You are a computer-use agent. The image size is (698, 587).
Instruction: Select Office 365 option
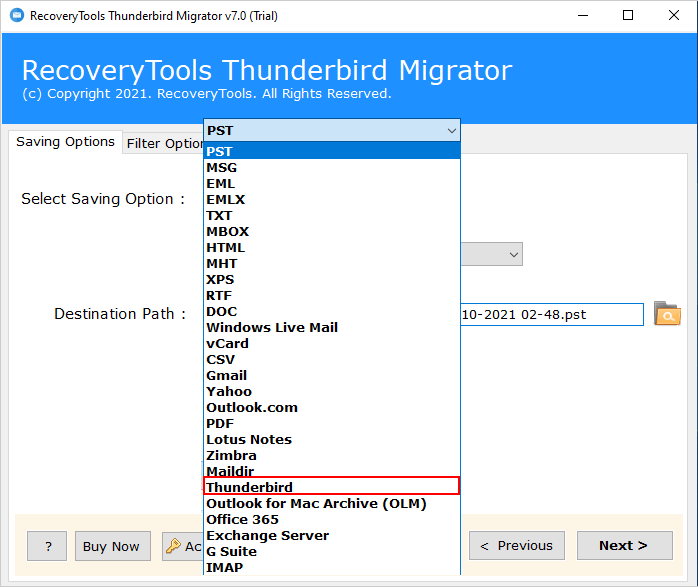(332, 520)
